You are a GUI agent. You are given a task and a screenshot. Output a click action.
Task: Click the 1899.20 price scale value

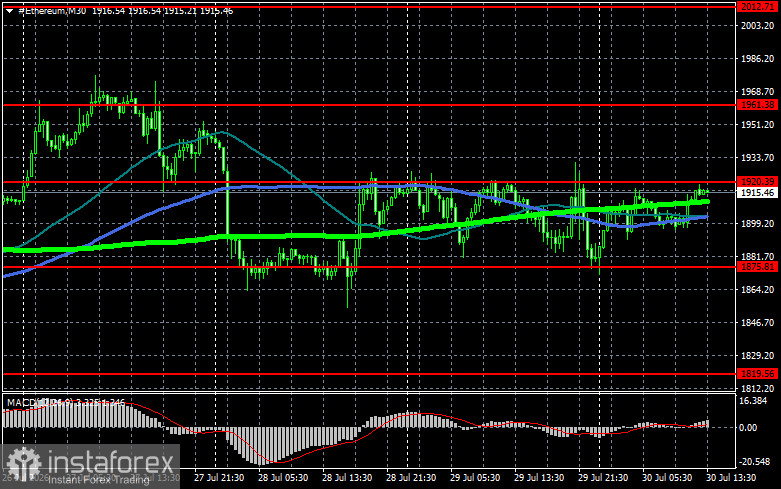click(x=758, y=224)
